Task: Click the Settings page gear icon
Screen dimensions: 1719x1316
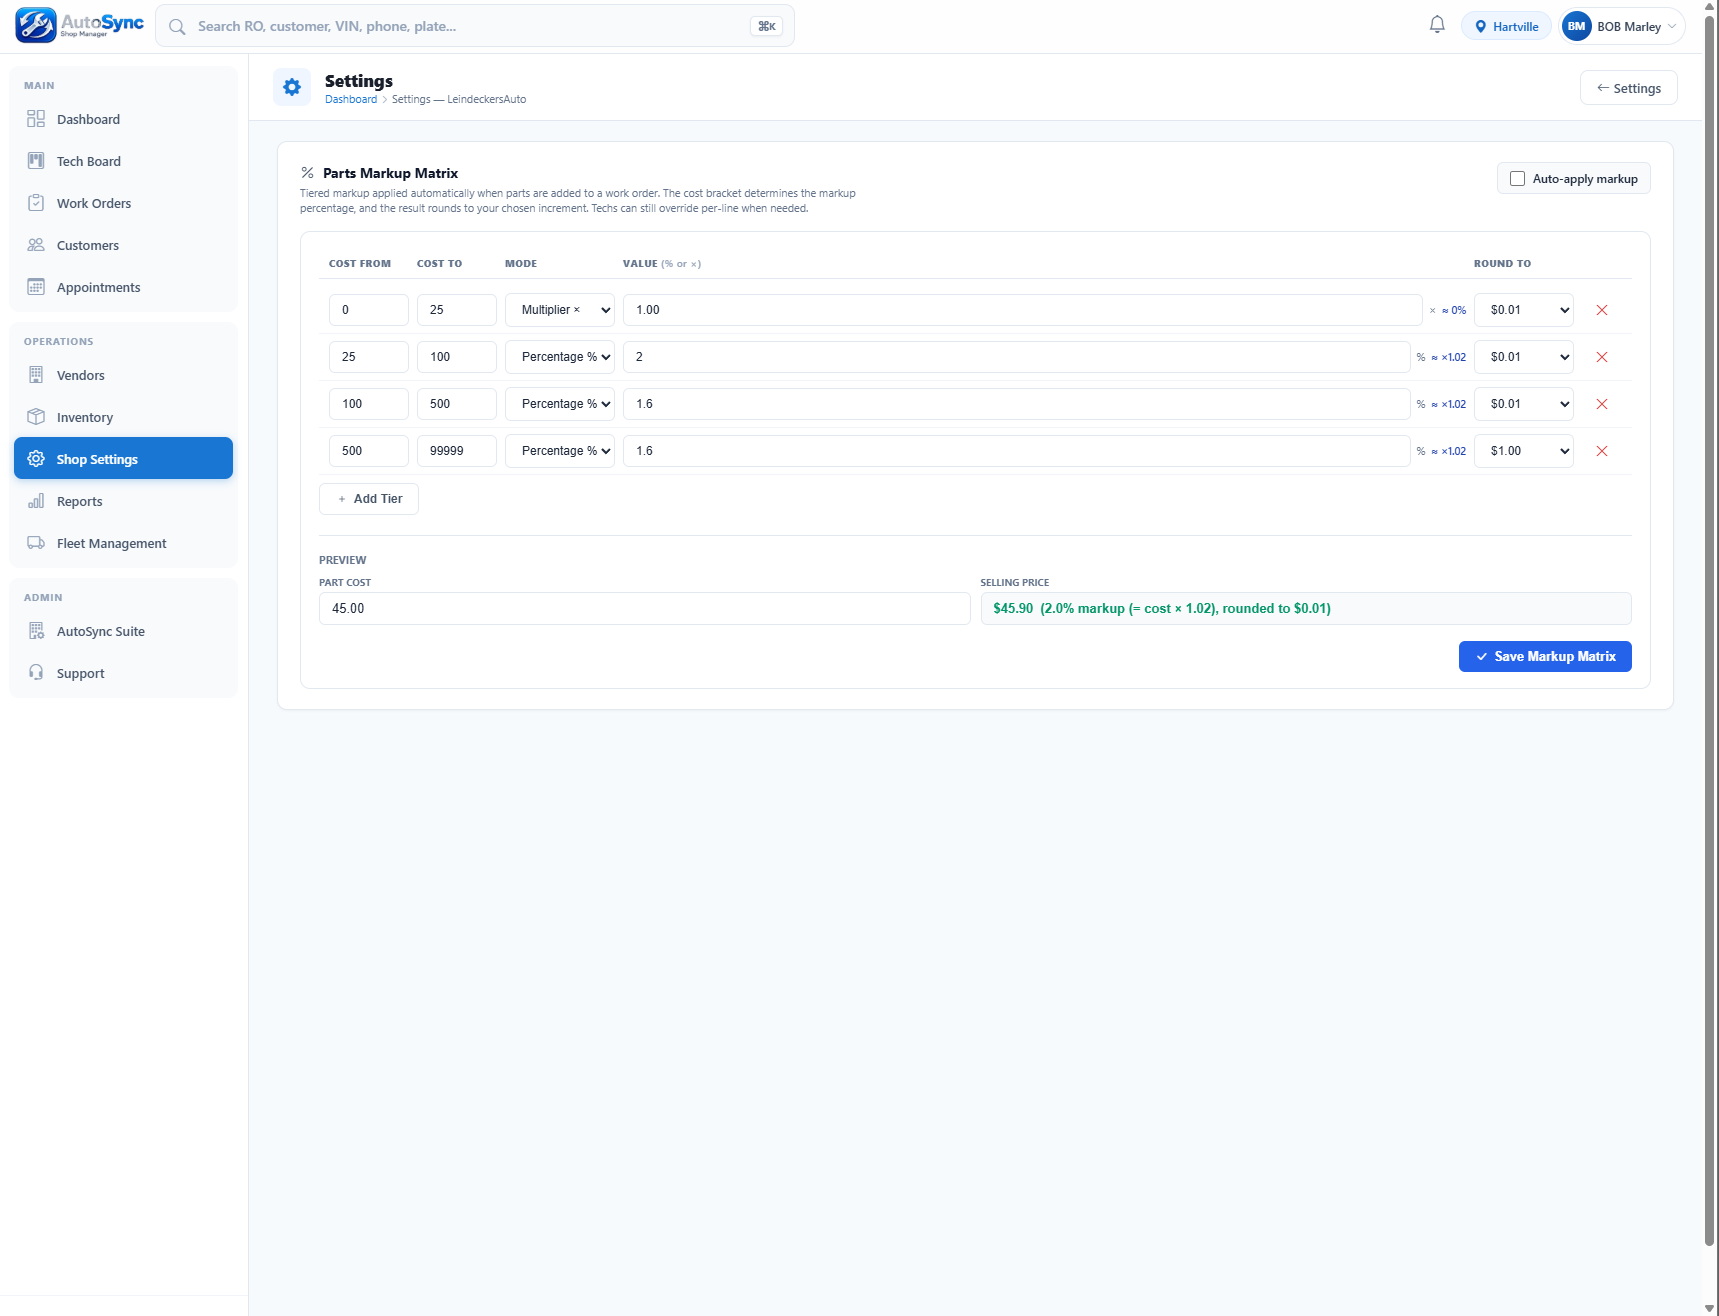Action: [x=292, y=88]
